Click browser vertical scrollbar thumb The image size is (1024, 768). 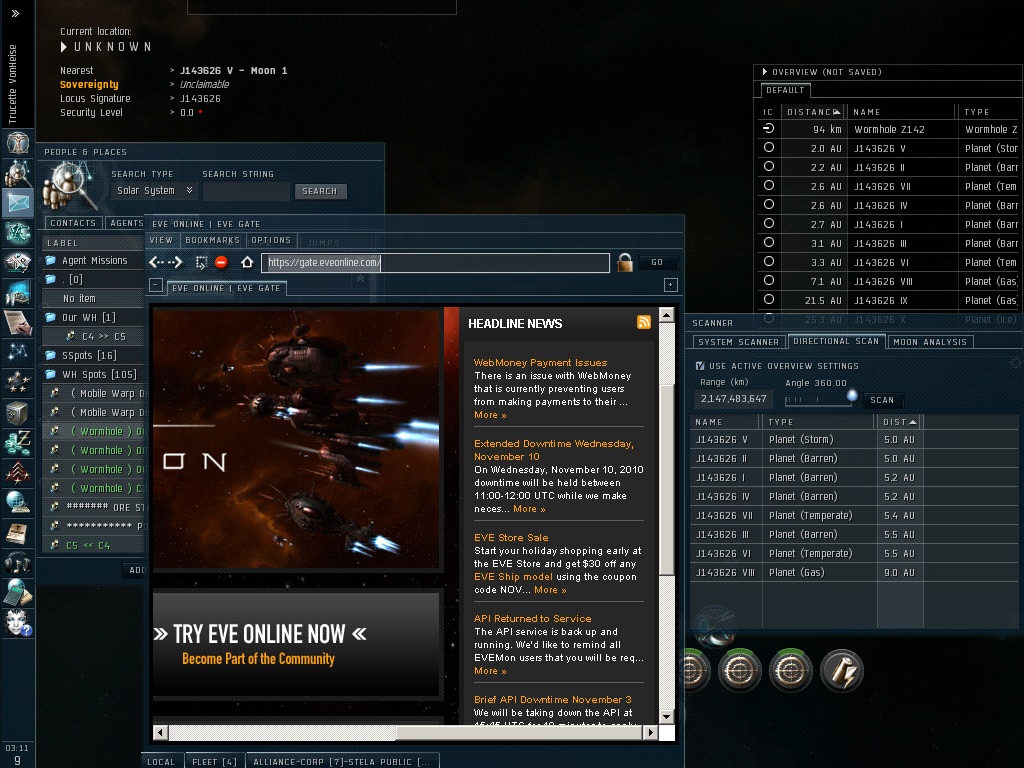click(x=666, y=480)
